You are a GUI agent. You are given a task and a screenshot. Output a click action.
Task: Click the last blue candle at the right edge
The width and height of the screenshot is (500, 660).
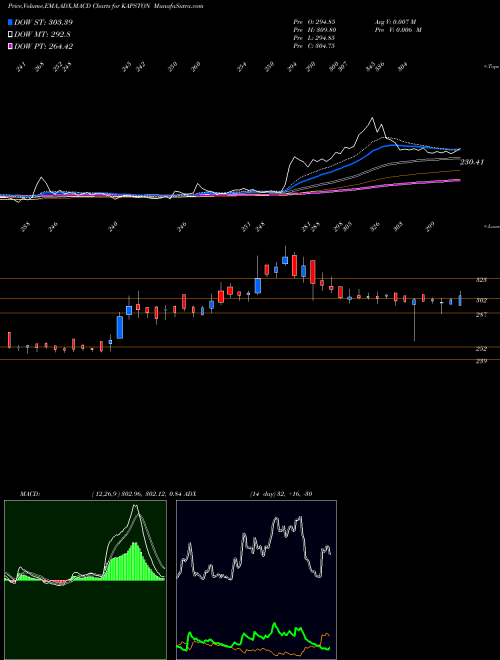coord(460,299)
